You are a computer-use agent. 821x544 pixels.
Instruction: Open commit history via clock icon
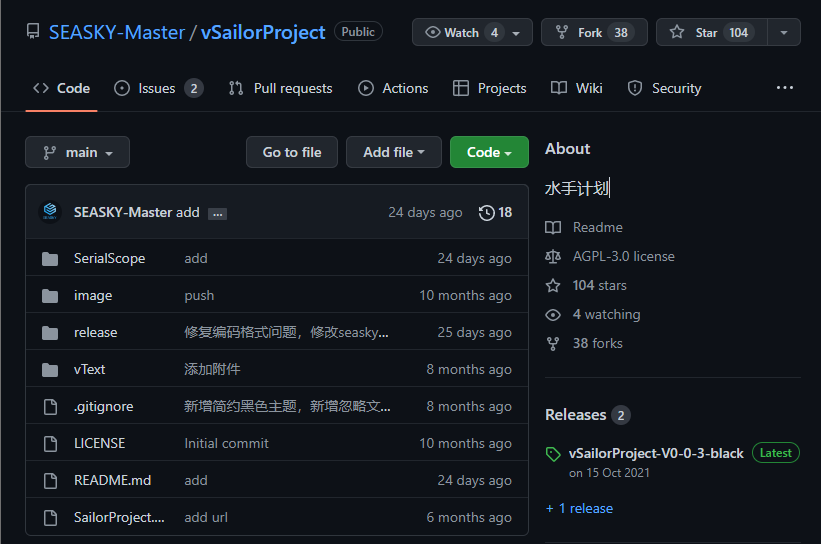[x=486, y=213]
